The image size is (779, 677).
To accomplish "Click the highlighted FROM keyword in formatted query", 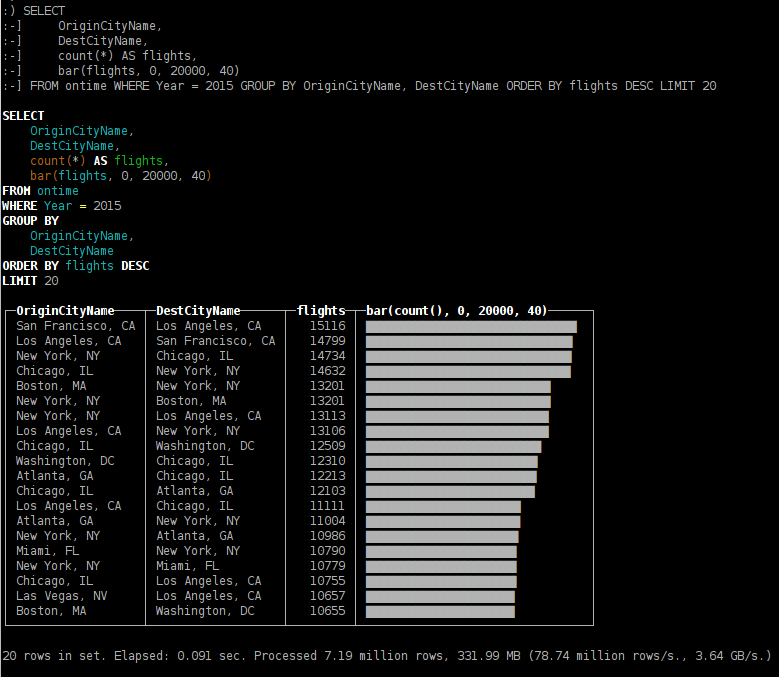I will (x=16, y=191).
